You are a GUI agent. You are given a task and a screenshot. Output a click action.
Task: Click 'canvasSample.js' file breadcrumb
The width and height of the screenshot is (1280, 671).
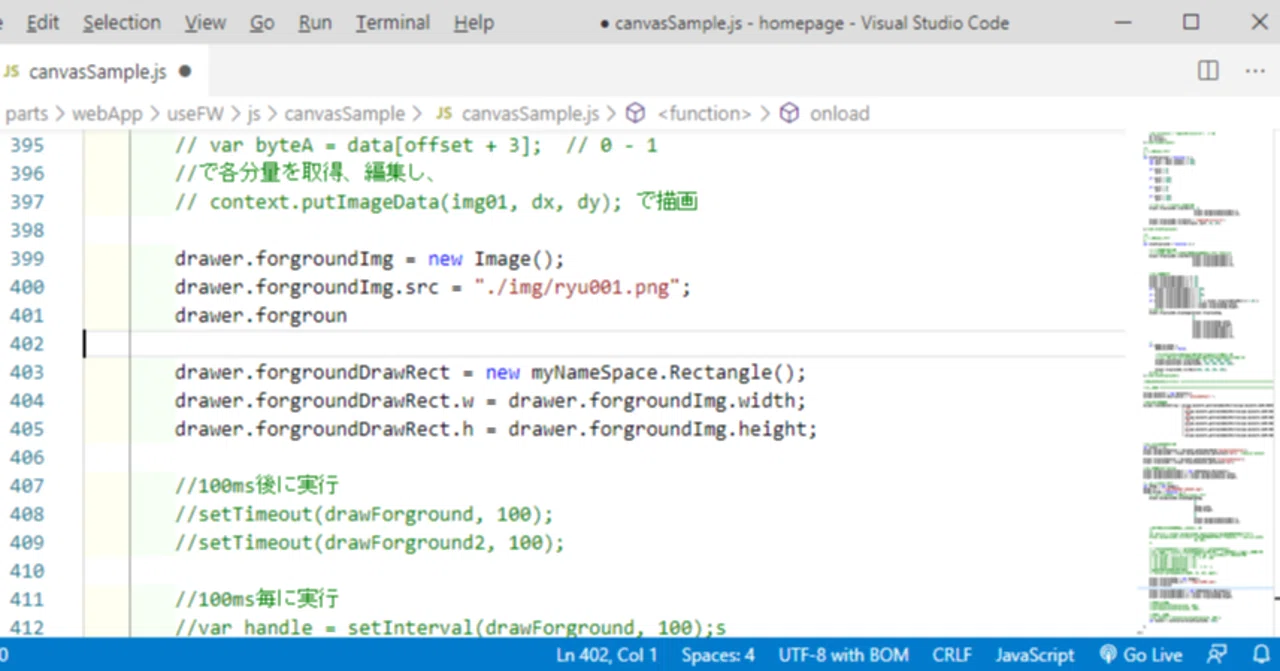coord(530,114)
